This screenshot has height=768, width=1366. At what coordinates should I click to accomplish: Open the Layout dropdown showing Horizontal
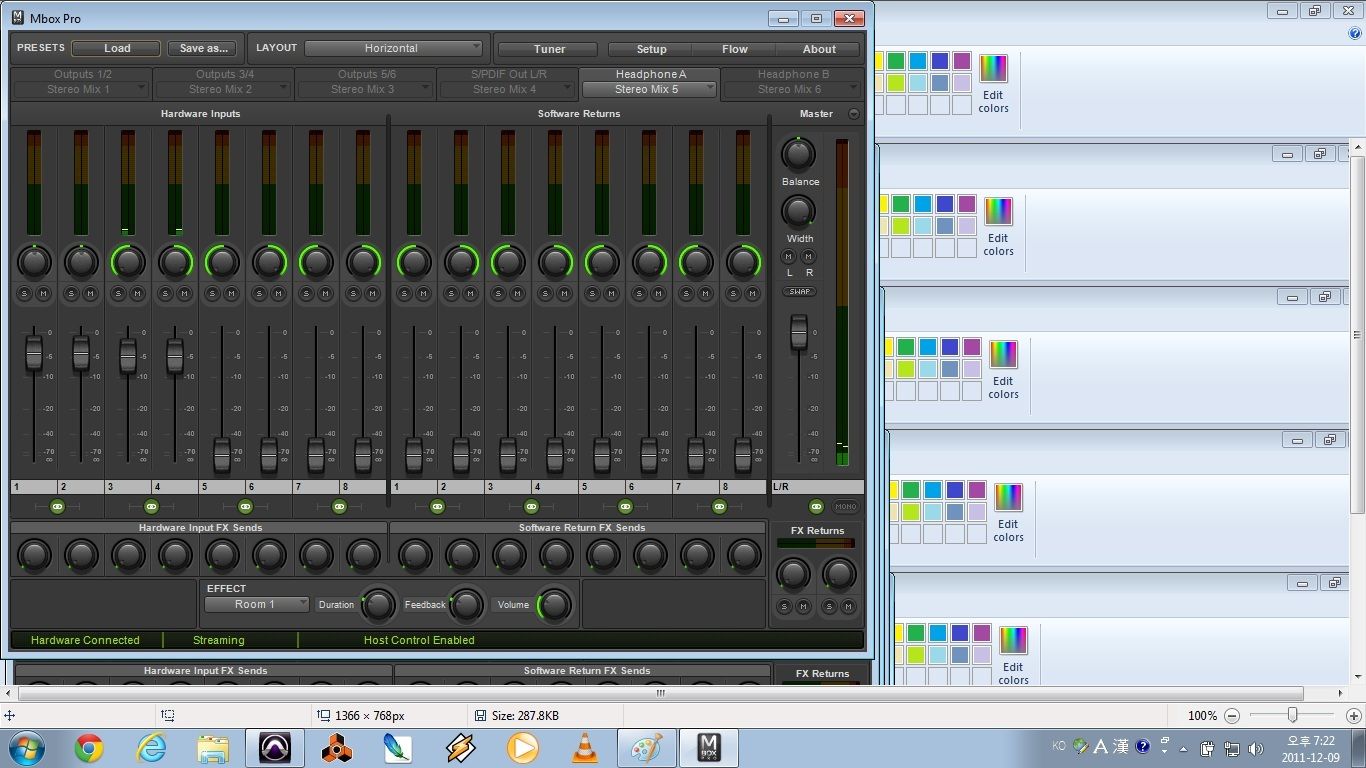tap(393, 48)
